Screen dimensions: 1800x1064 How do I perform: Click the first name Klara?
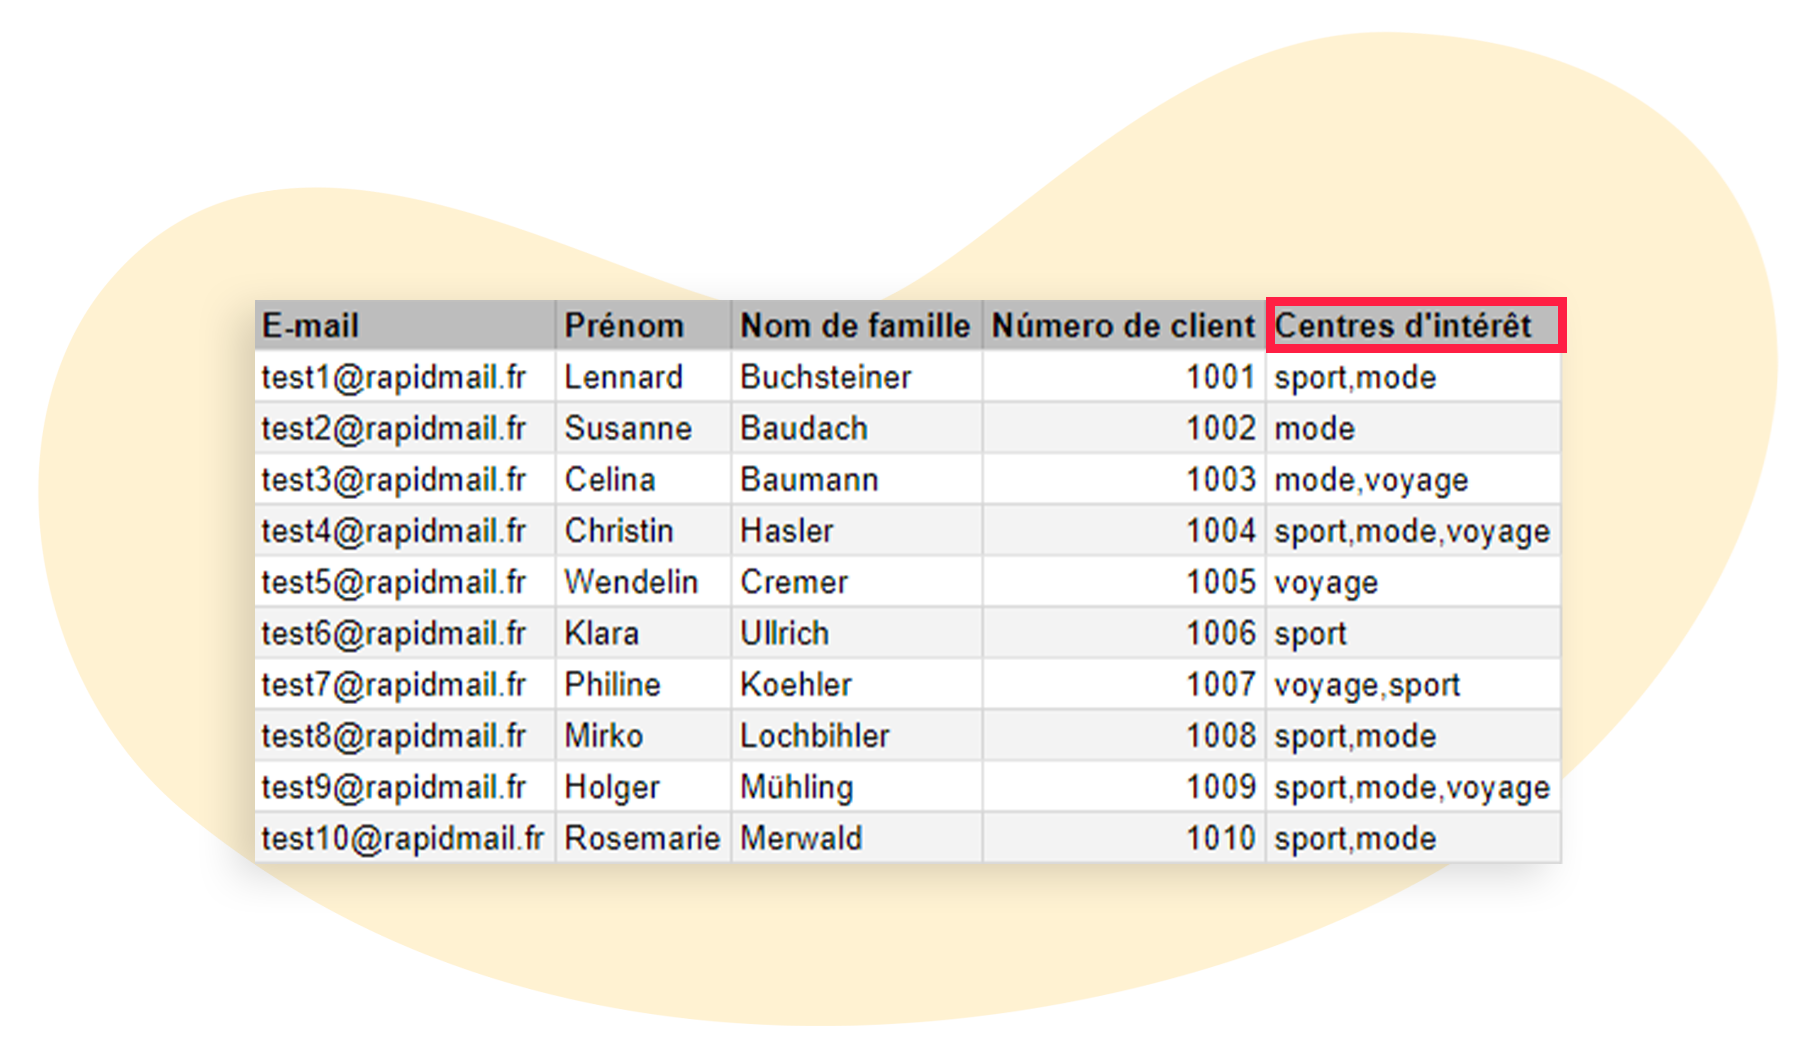[602, 634]
